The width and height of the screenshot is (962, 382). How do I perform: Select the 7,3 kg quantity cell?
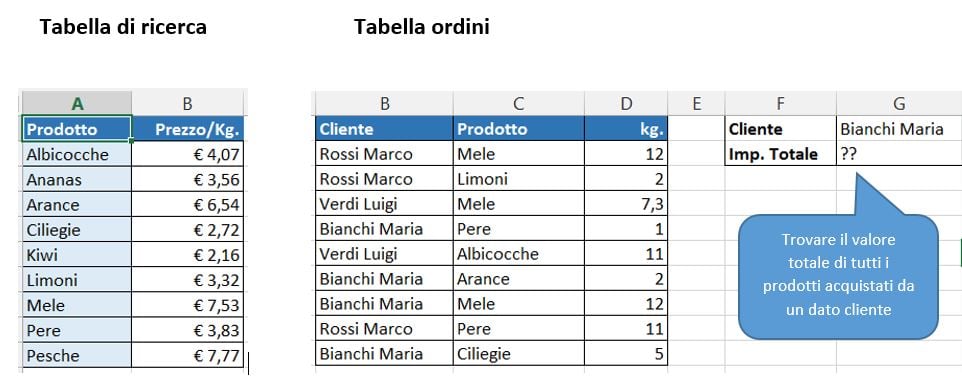pyautogui.click(x=626, y=204)
